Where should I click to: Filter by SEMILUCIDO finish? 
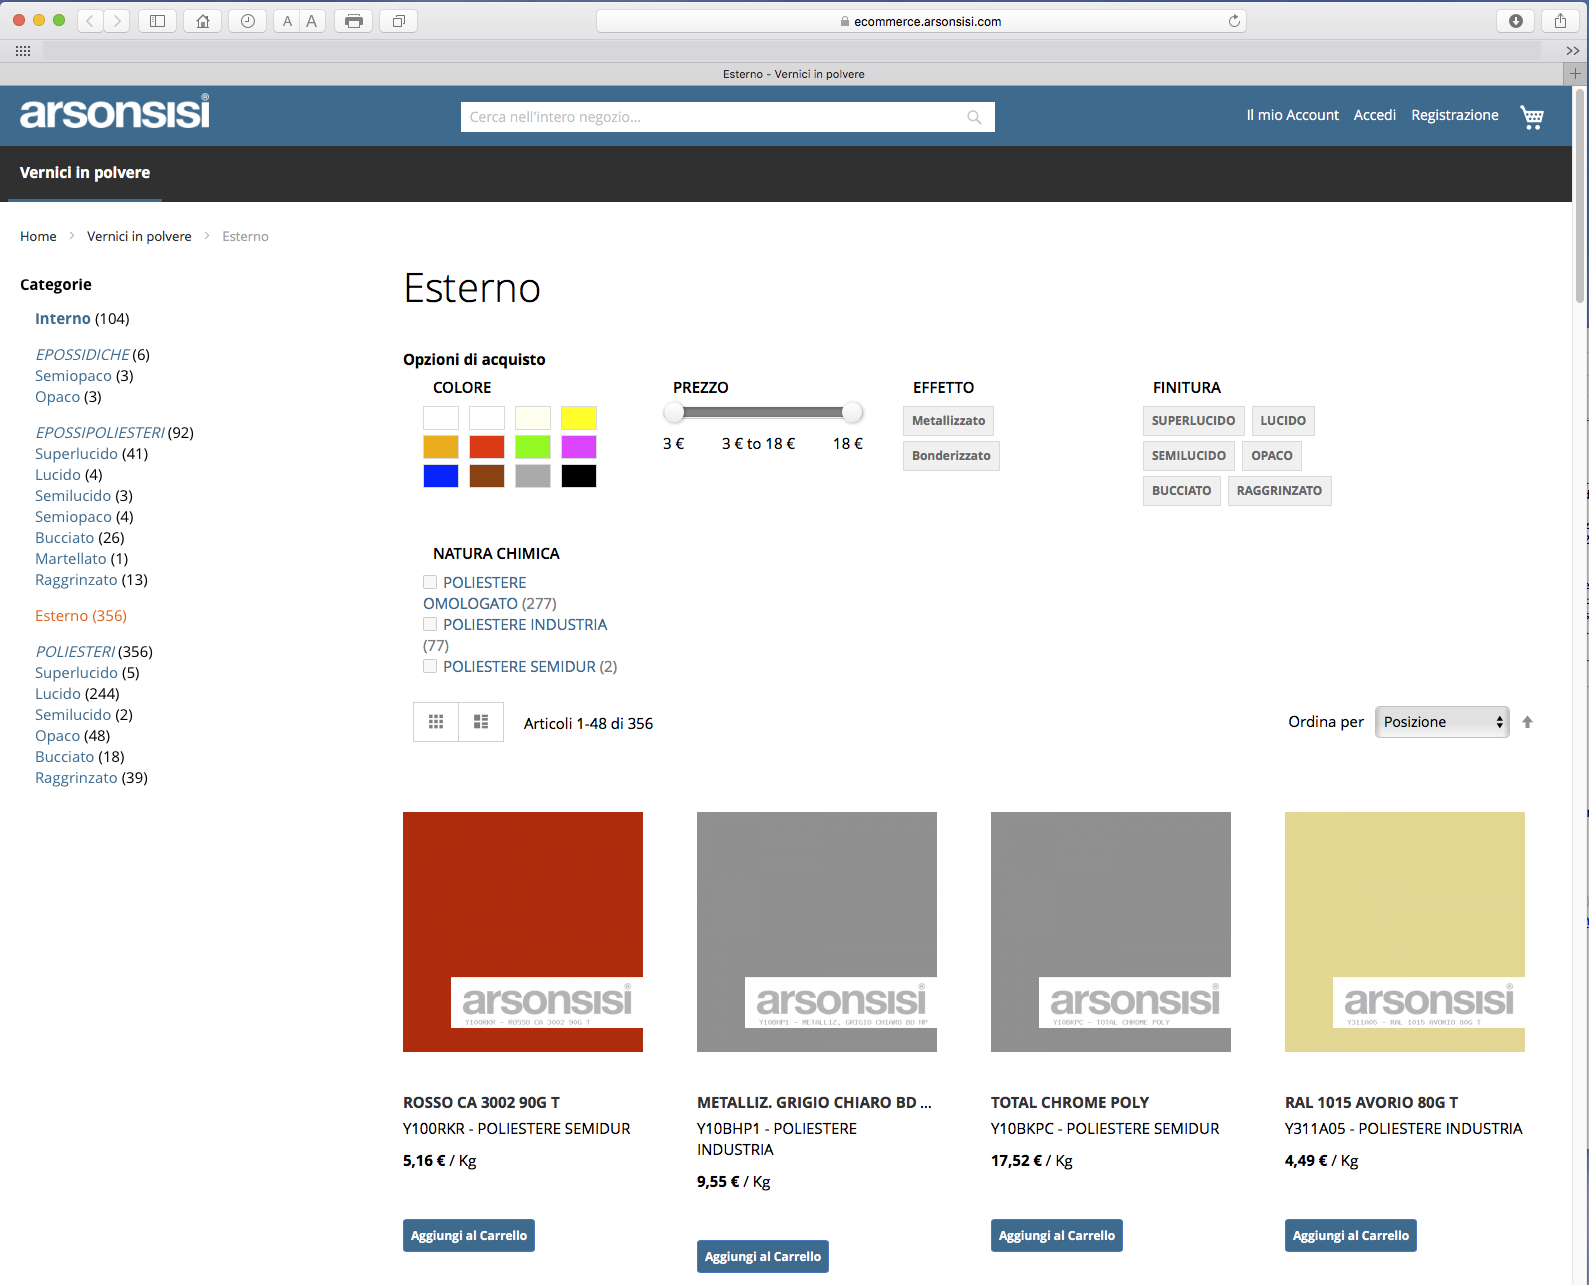(x=1188, y=456)
